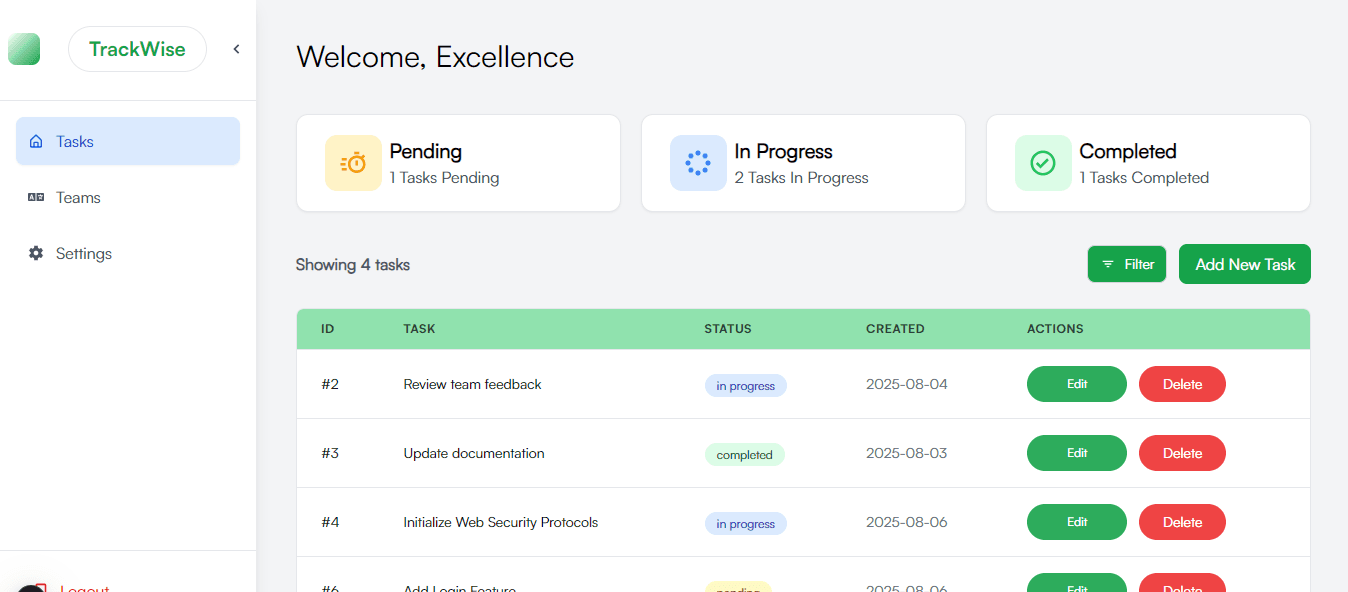Go to the Teams page
Screen dimensions: 1348x592
(x=78, y=198)
